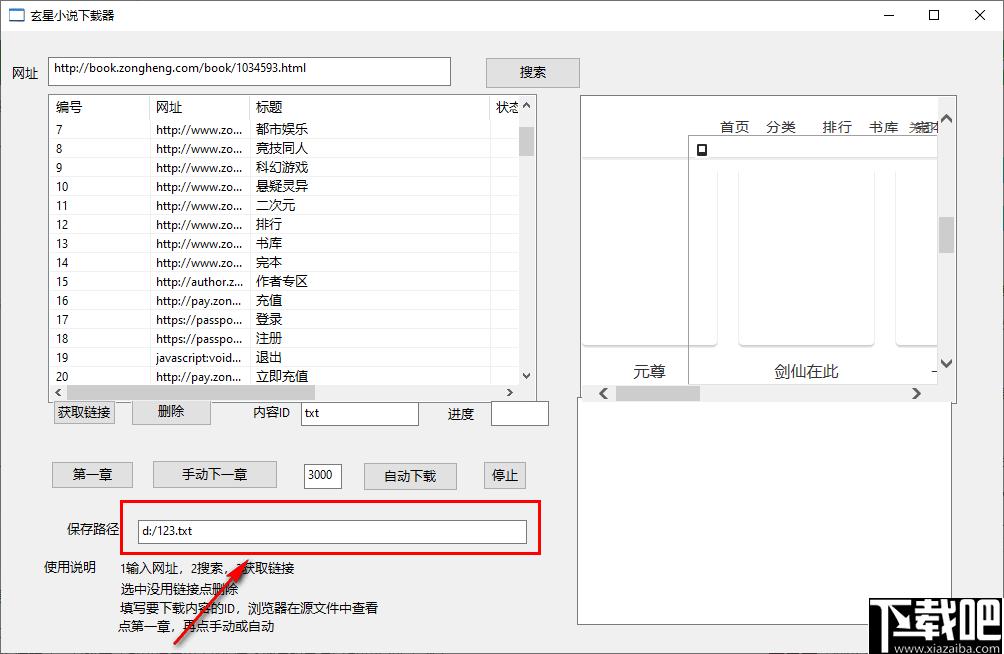Close the 玄星小说下载器 window
Screen dimensions: 1004x654
tap(980, 15)
